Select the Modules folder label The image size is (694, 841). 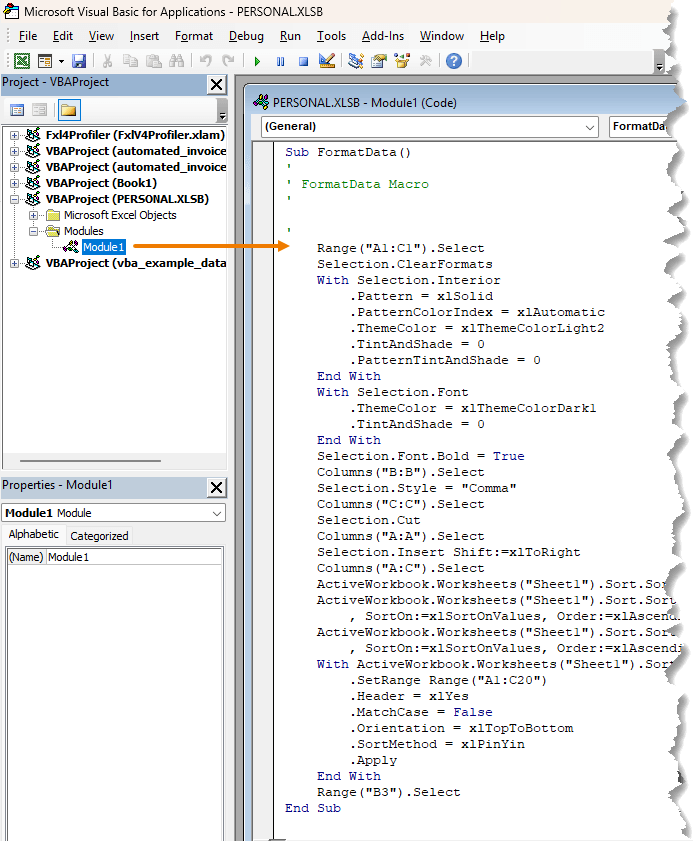(84, 231)
